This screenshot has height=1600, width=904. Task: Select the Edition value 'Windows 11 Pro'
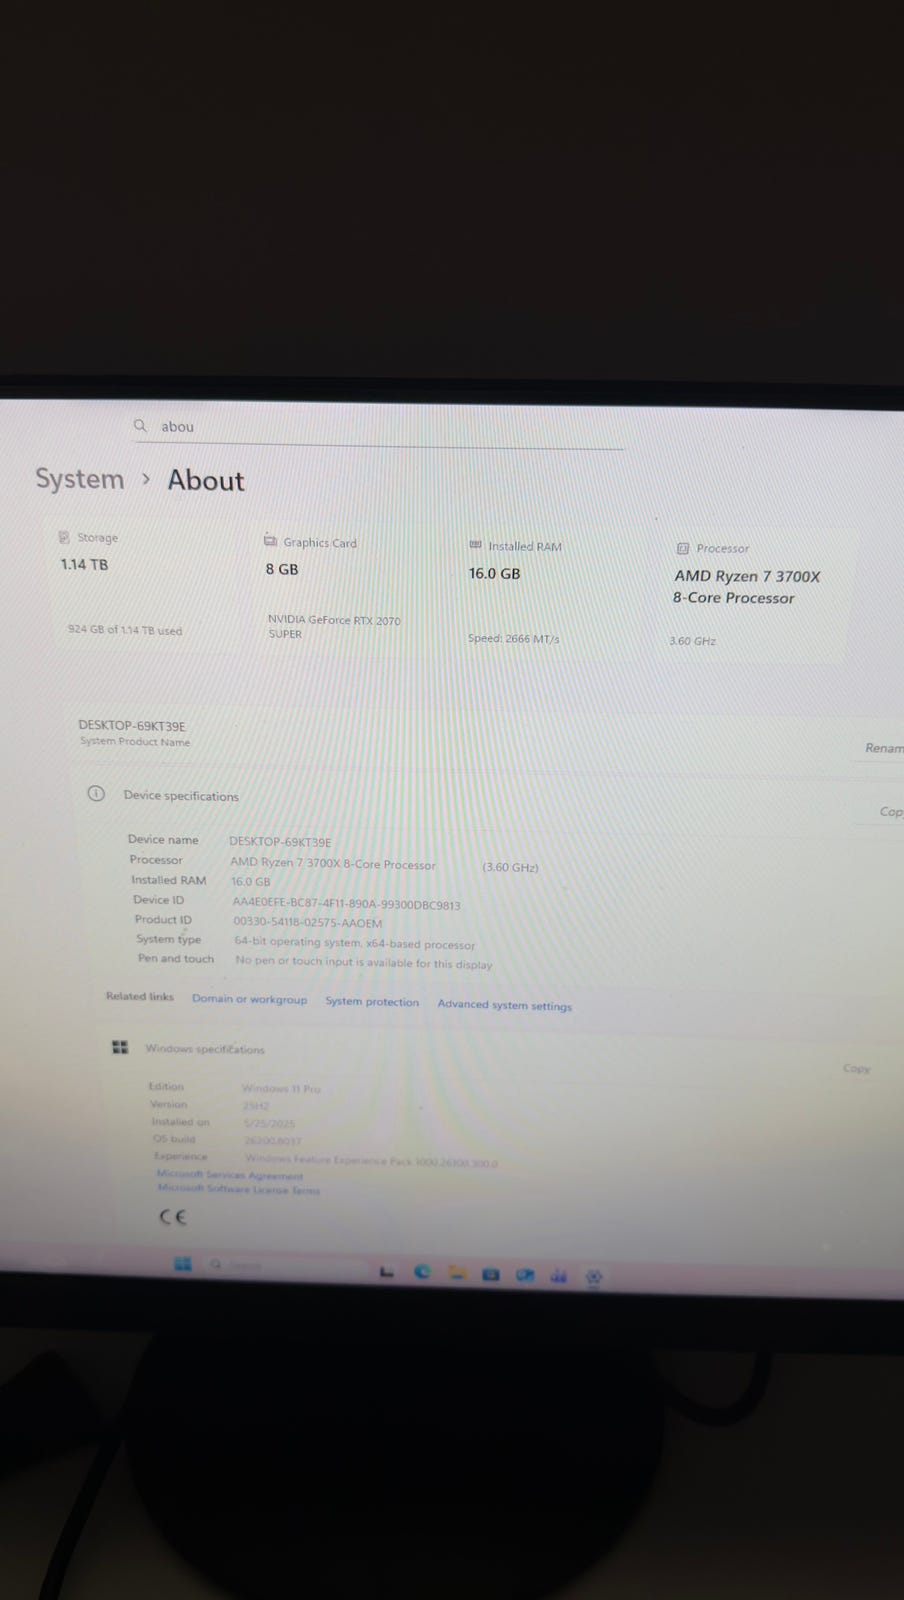[281, 1088]
